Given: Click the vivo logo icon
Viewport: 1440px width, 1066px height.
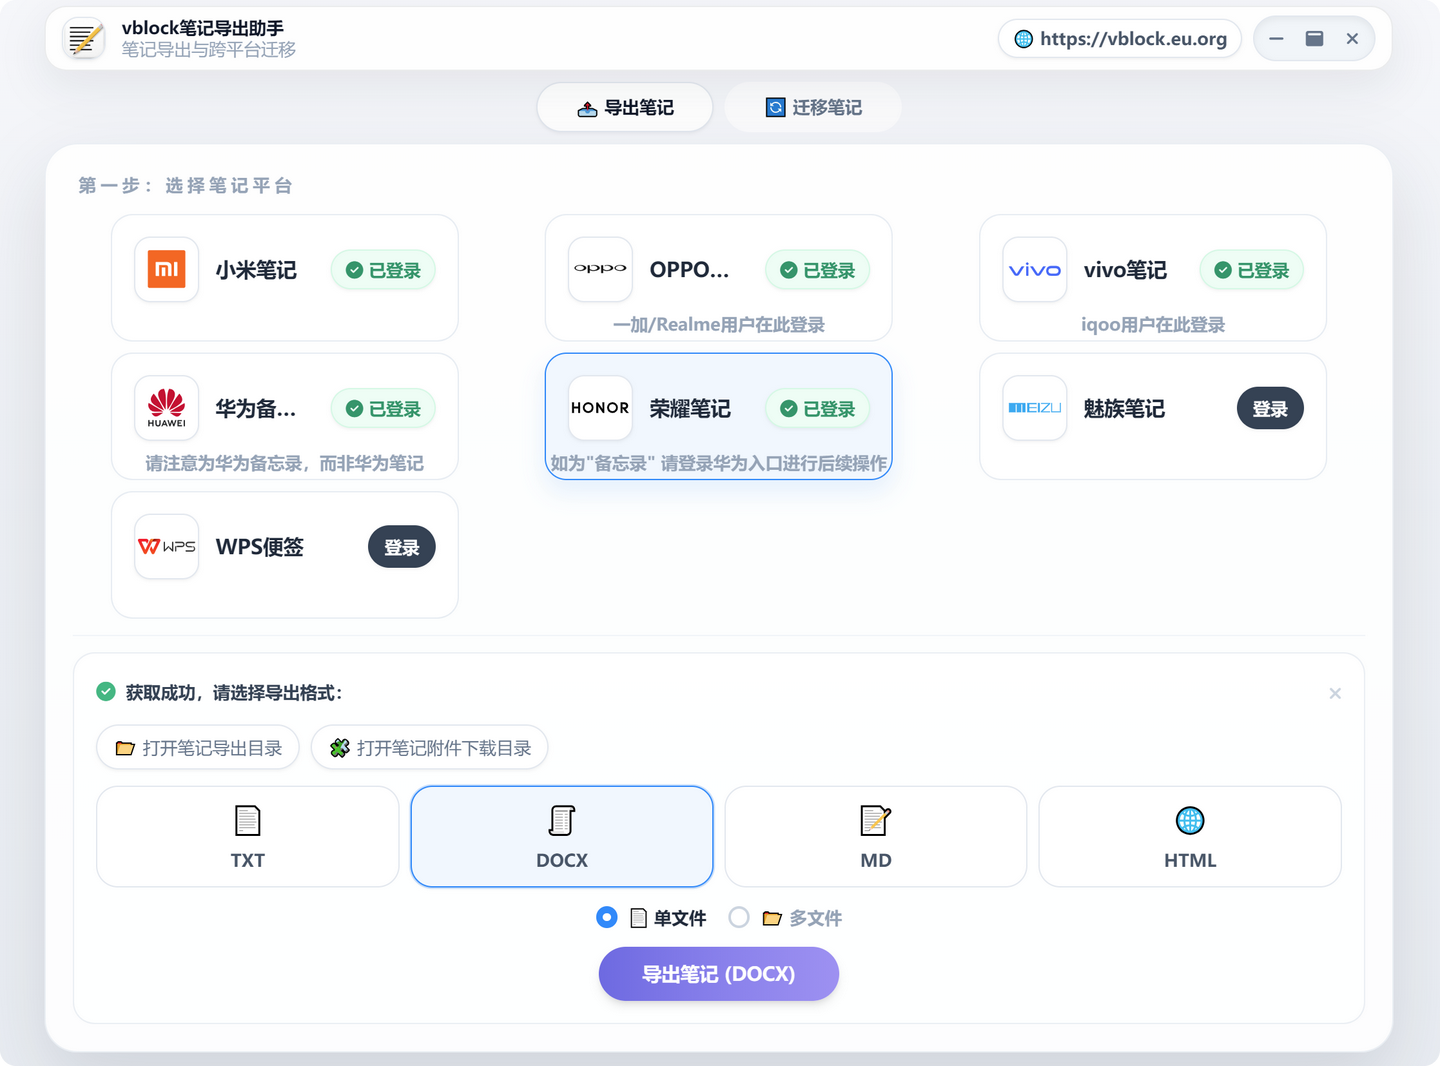Looking at the screenshot, I should (1035, 269).
